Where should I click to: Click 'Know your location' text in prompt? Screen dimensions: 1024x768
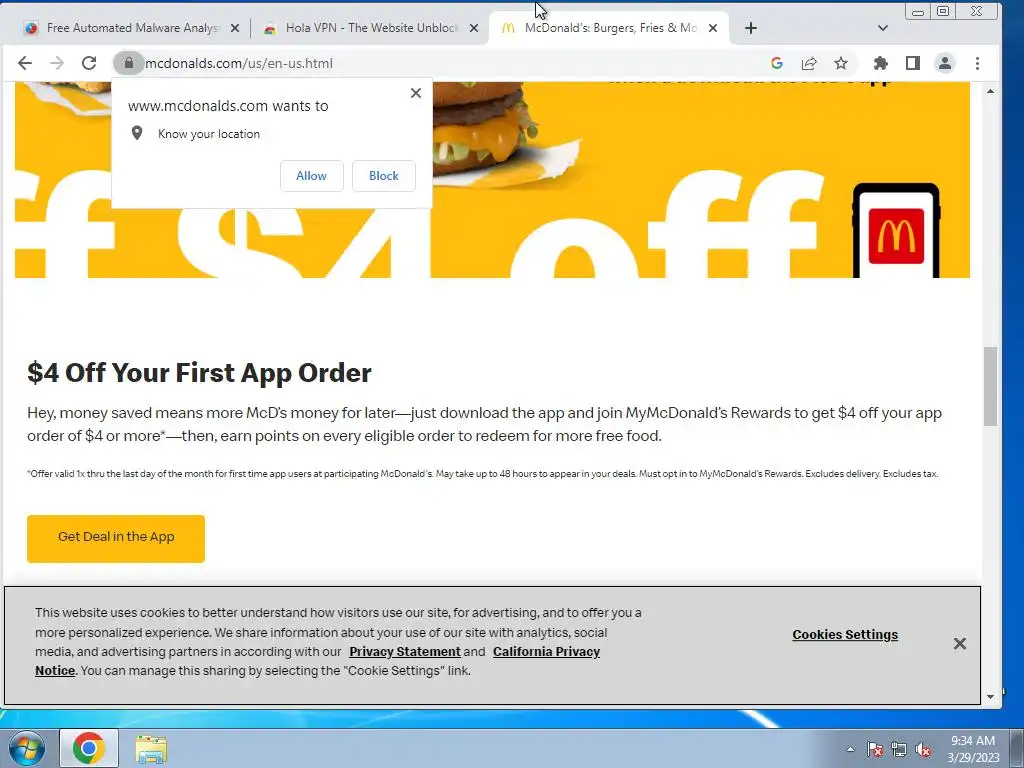[x=209, y=134]
